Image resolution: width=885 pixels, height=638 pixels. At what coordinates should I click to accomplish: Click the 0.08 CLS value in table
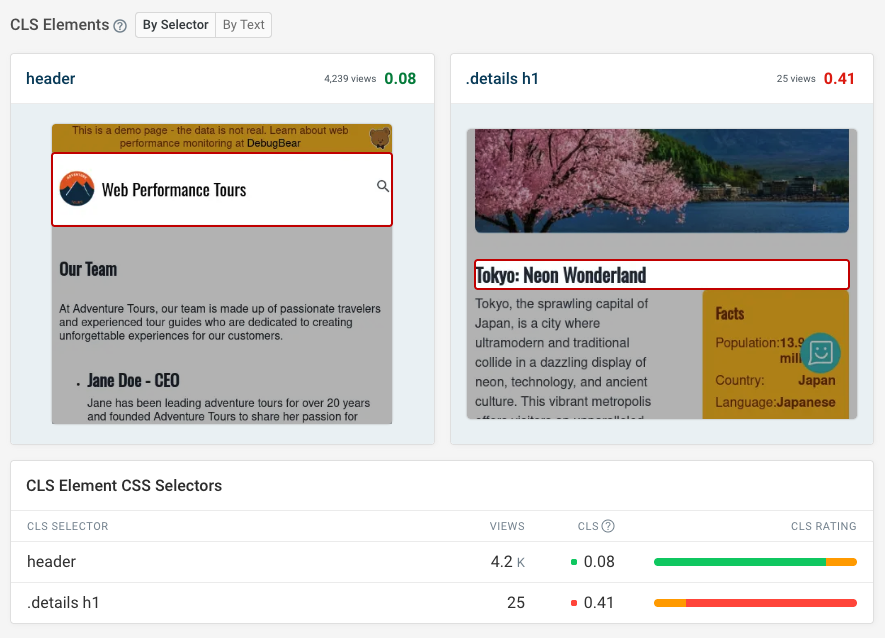[x=599, y=562]
